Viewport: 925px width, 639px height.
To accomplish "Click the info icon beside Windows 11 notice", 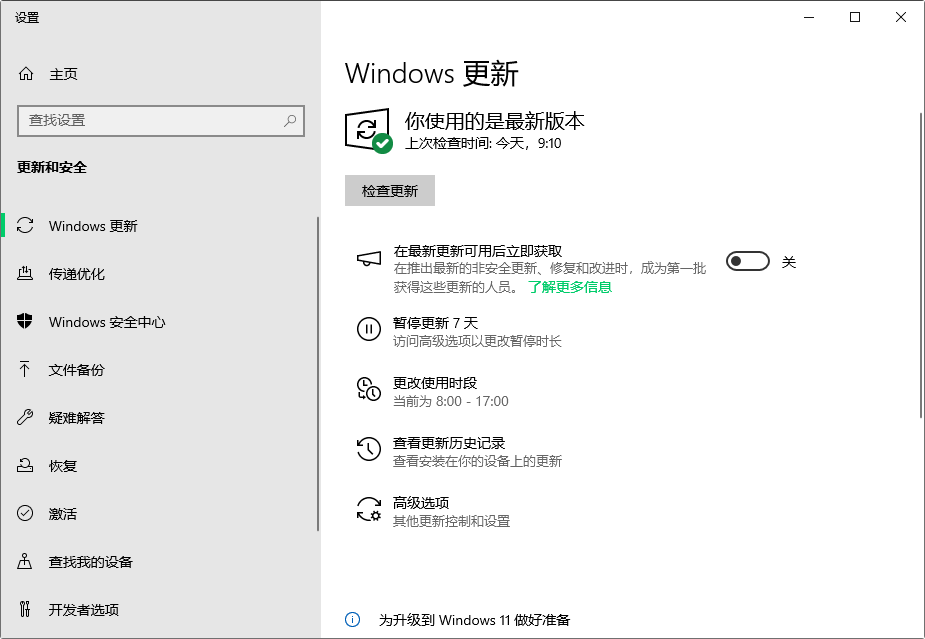I will pos(352,620).
